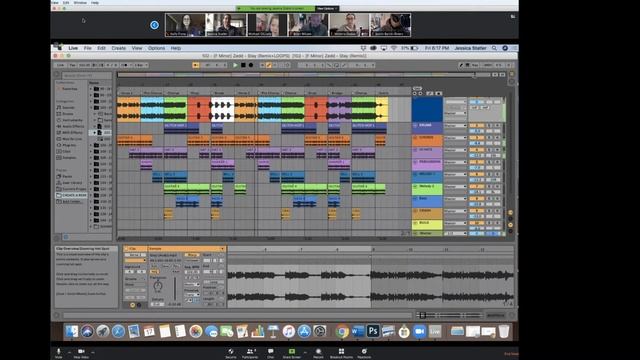Click the clip gain slider

(175, 289)
